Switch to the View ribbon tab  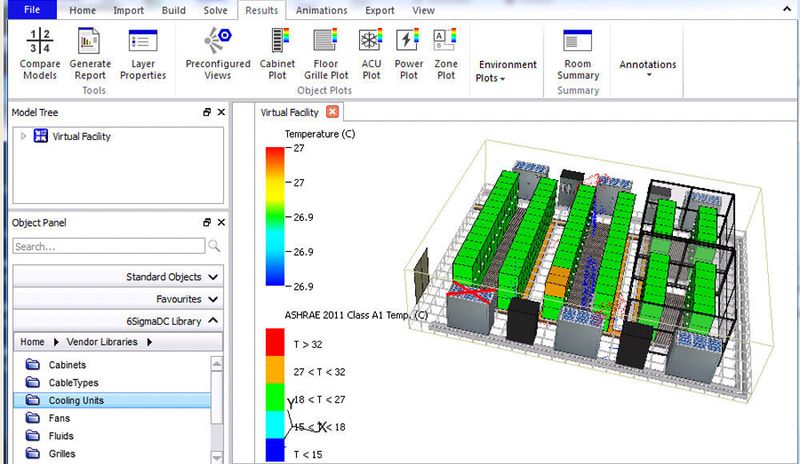pos(423,10)
